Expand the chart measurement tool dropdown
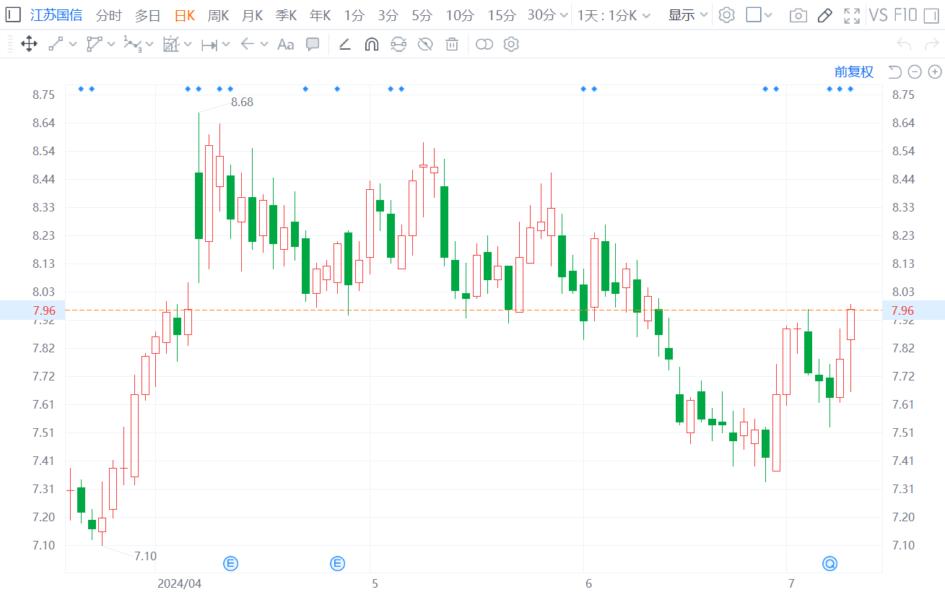The width and height of the screenshot is (945, 600). (x=187, y=45)
